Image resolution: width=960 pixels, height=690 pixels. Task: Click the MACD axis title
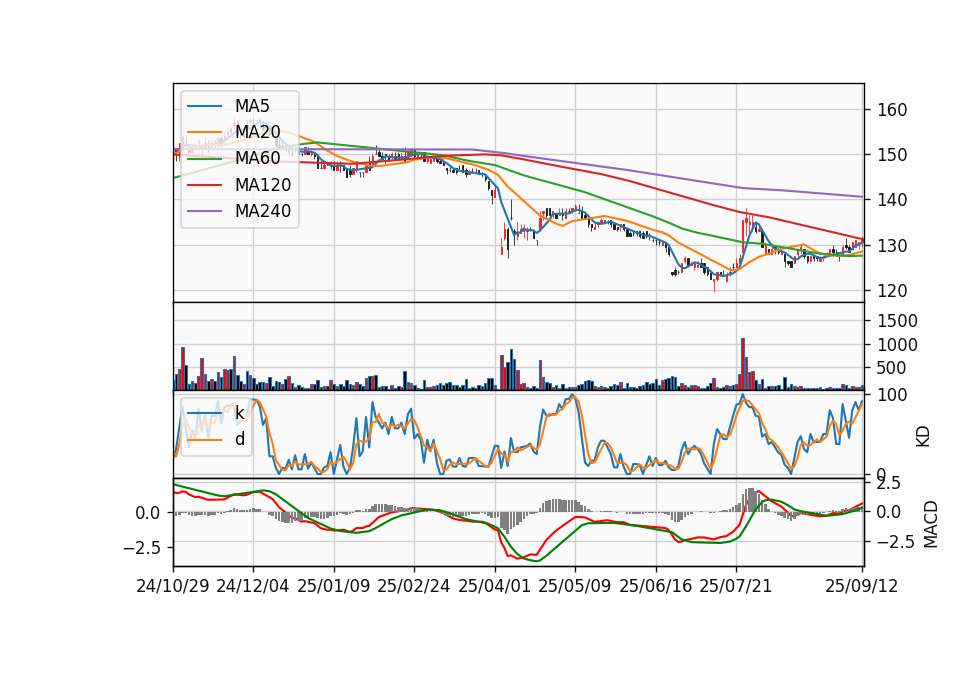point(931,524)
